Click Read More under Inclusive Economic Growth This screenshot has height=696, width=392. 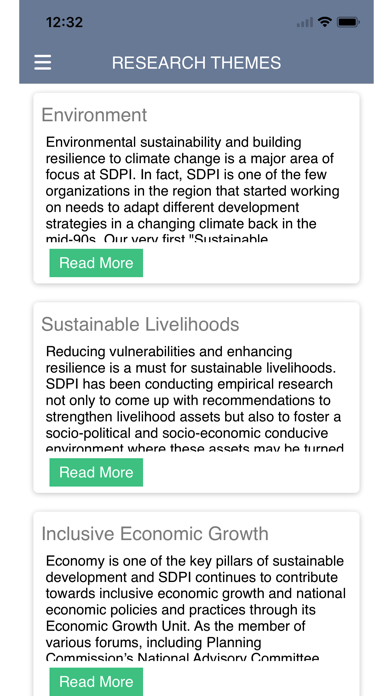click(x=96, y=682)
